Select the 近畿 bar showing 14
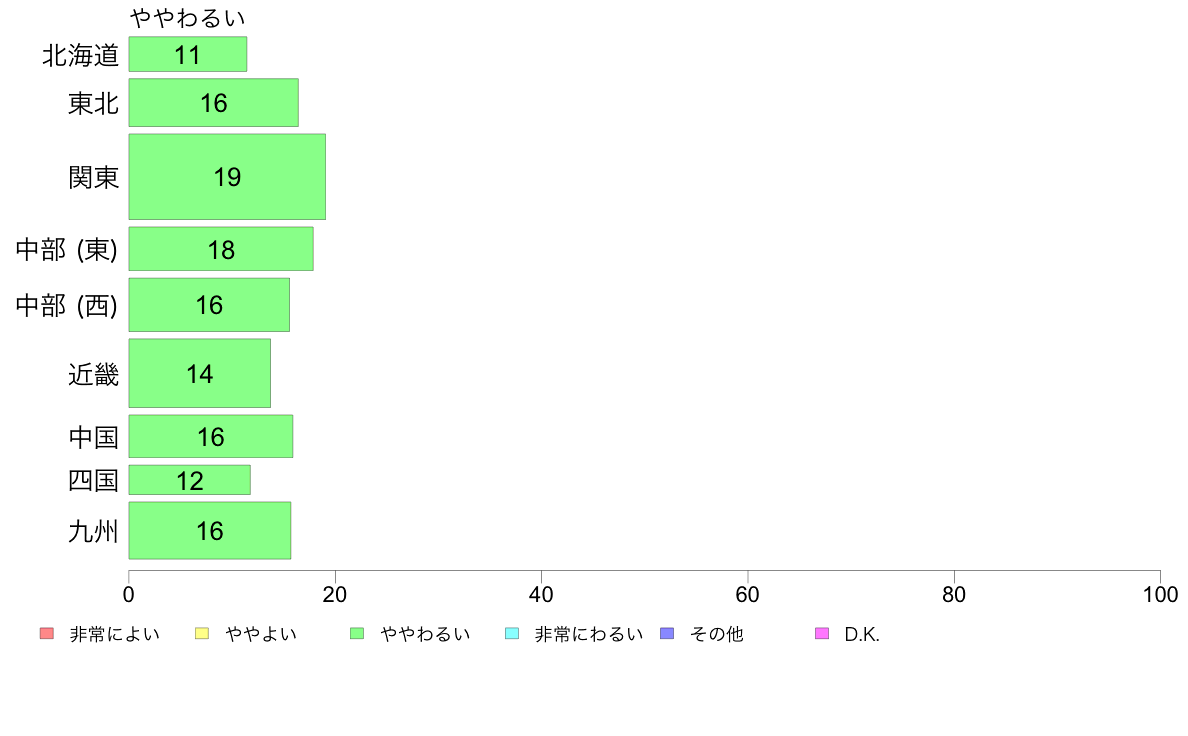 pos(200,373)
